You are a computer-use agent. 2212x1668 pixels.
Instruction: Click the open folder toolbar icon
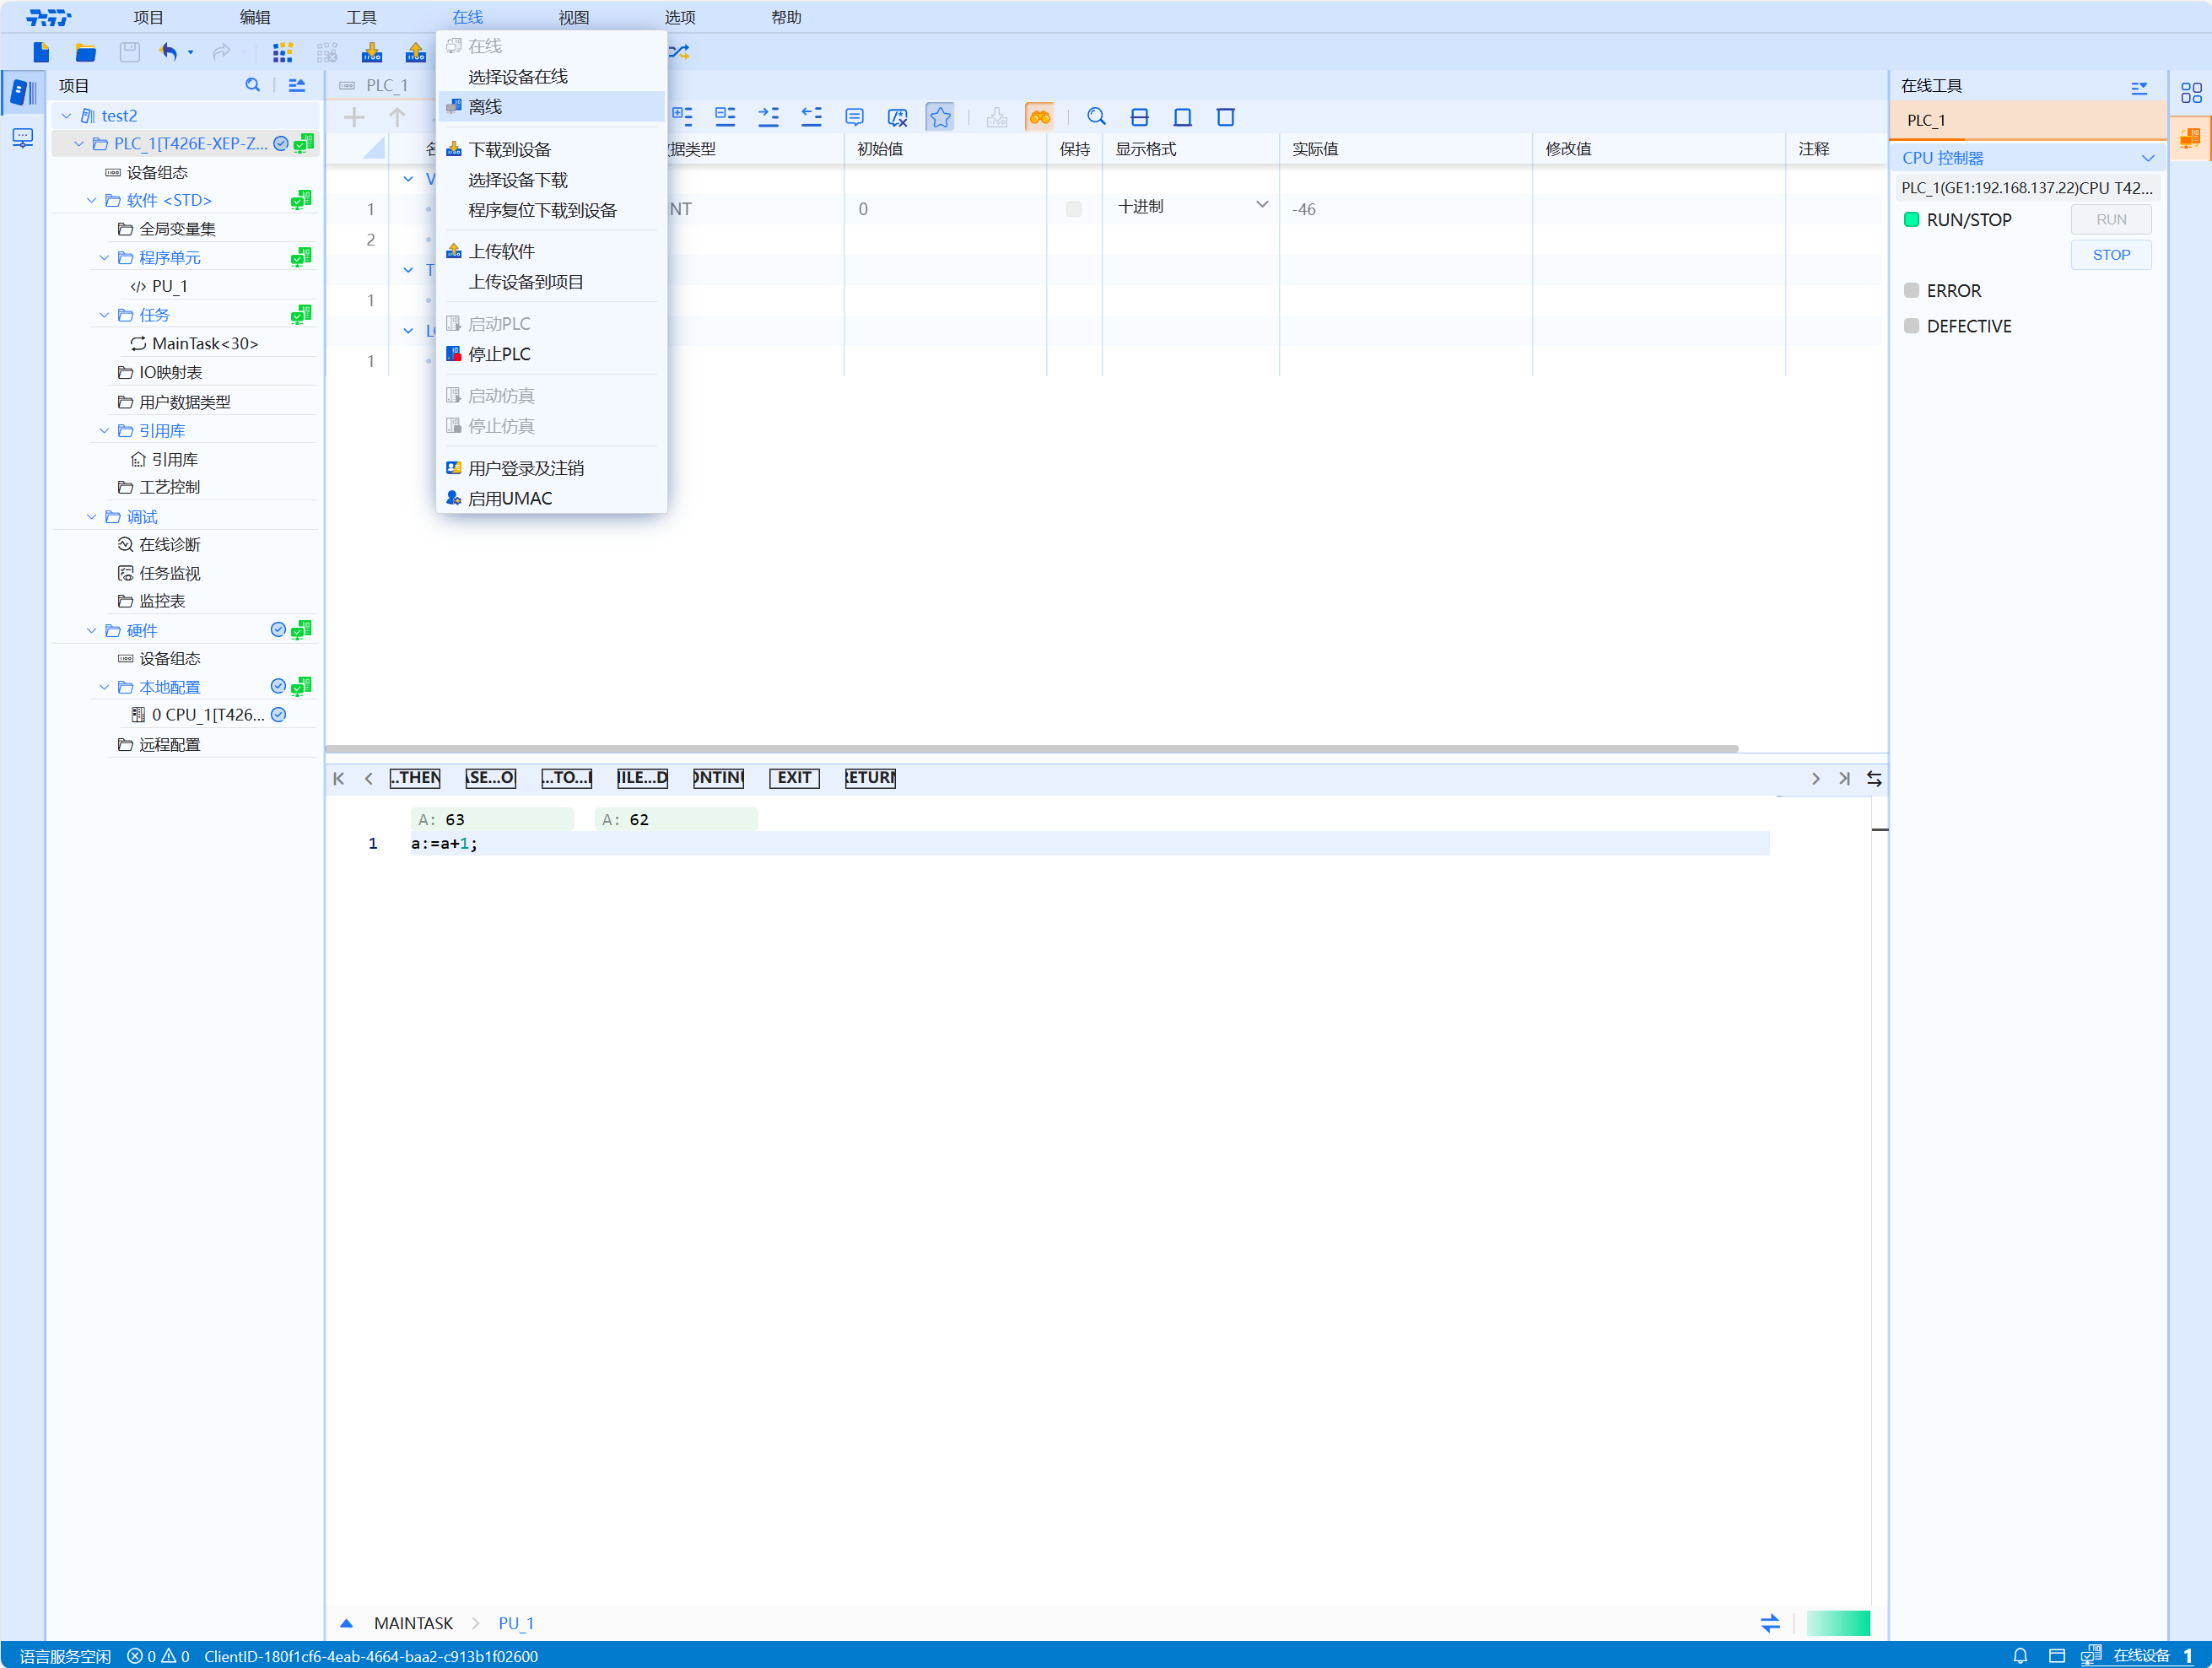(85, 52)
